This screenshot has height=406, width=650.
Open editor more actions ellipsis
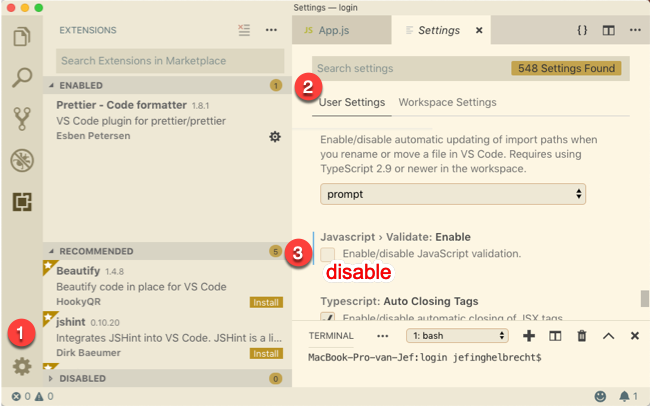(635, 30)
